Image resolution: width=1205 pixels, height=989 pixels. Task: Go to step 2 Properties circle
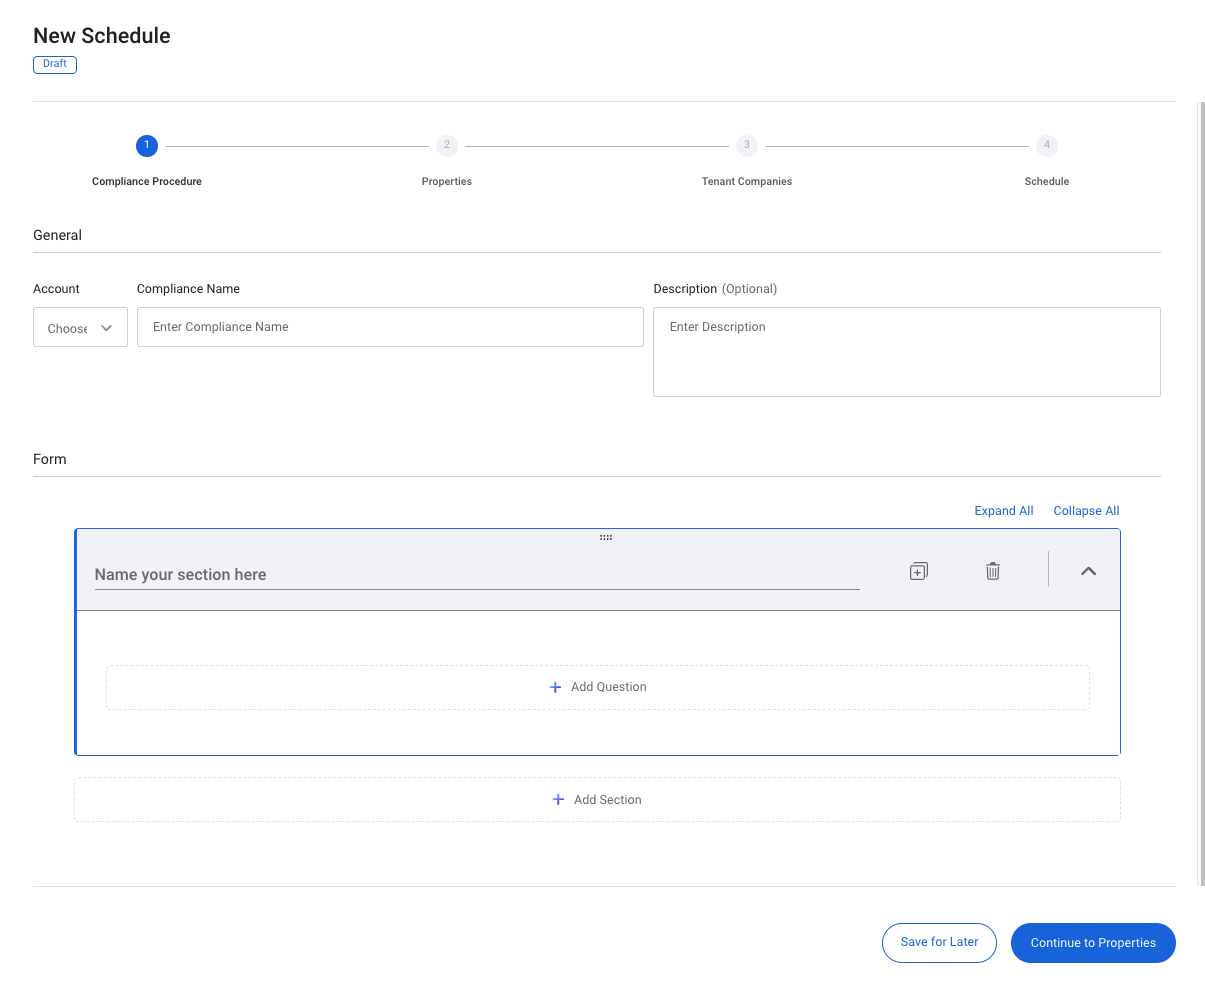click(447, 146)
